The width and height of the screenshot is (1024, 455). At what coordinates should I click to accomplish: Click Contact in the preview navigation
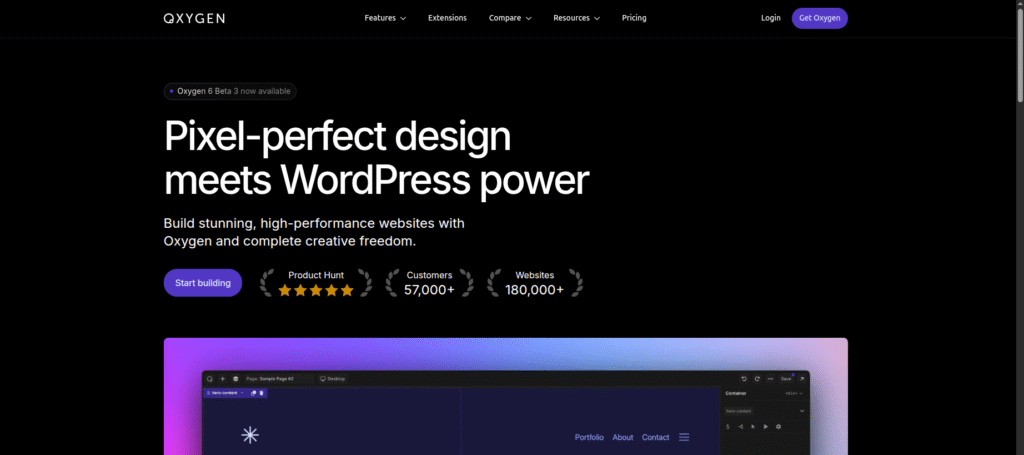click(x=656, y=437)
